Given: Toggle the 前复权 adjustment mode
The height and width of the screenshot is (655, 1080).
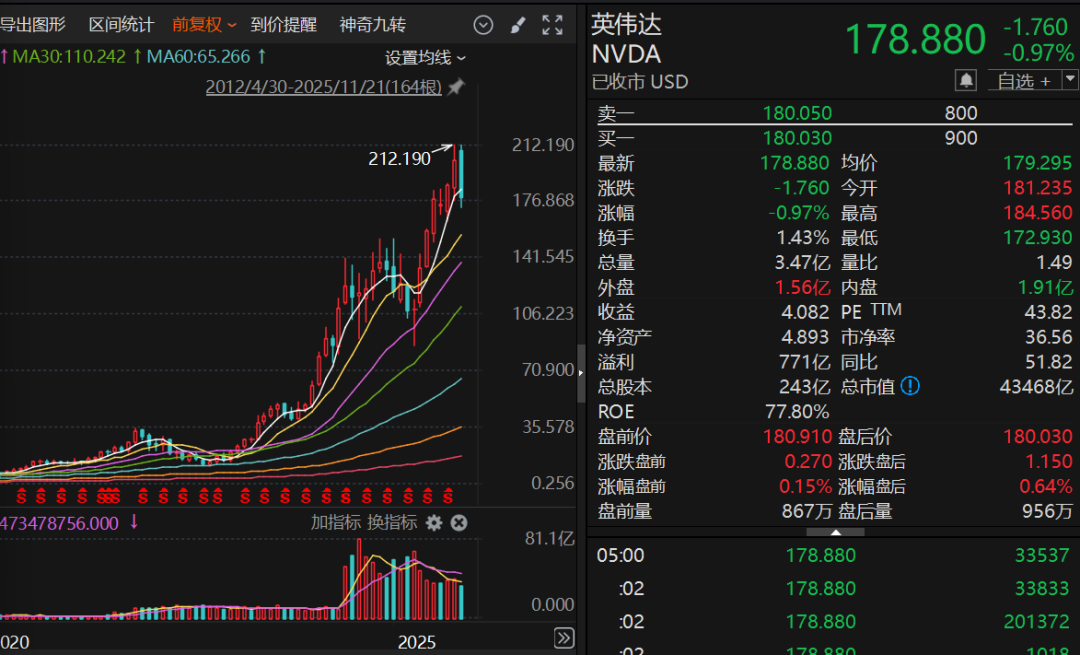Looking at the screenshot, I should [x=196, y=25].
